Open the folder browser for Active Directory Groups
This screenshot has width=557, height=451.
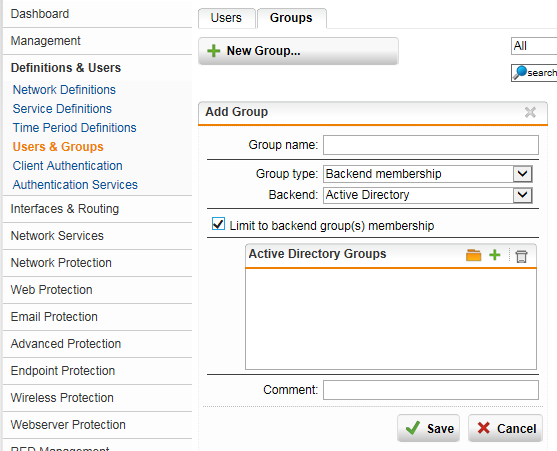point(474,255)
